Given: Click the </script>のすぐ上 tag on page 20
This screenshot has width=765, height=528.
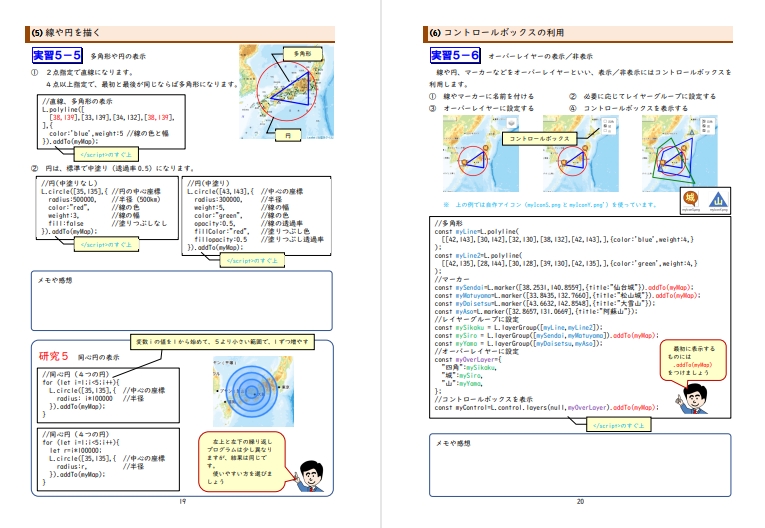Looking at the screenshot, I should click(x=618, y=426).
